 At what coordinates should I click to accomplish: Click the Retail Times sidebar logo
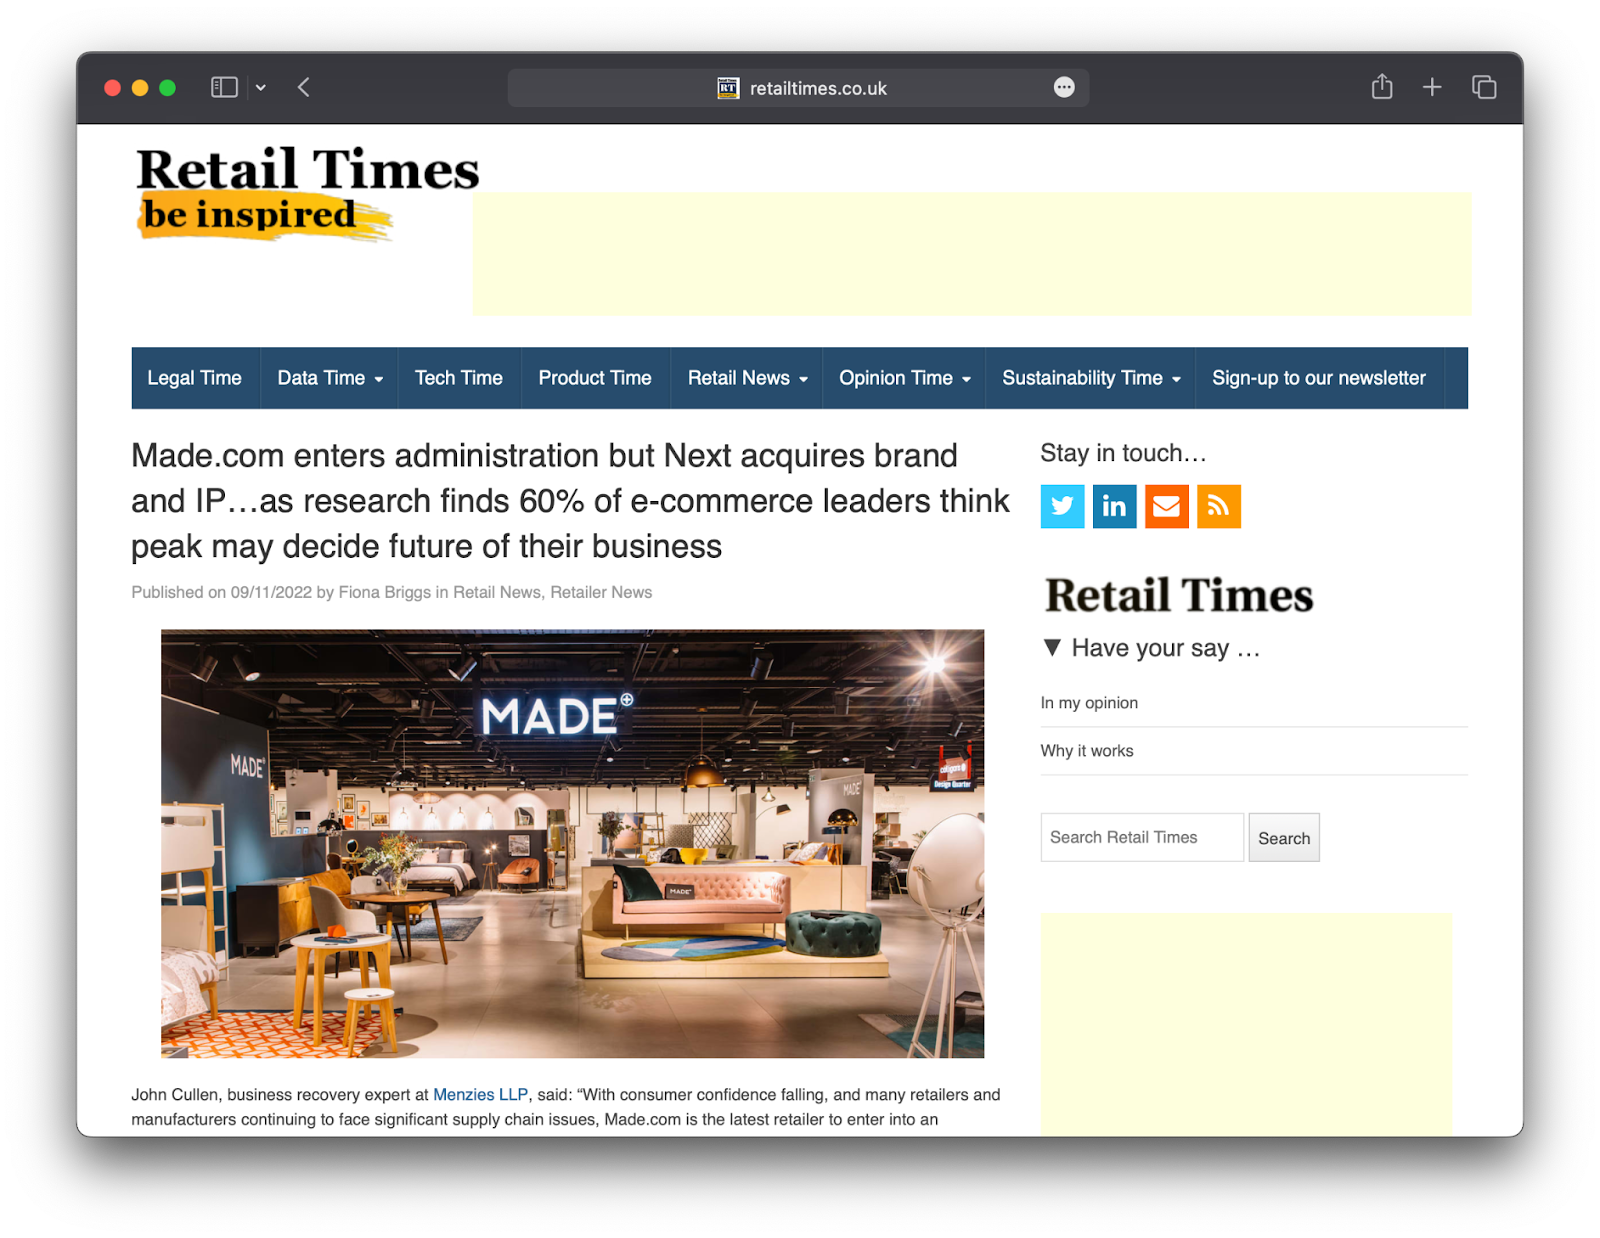[1179, 595]
